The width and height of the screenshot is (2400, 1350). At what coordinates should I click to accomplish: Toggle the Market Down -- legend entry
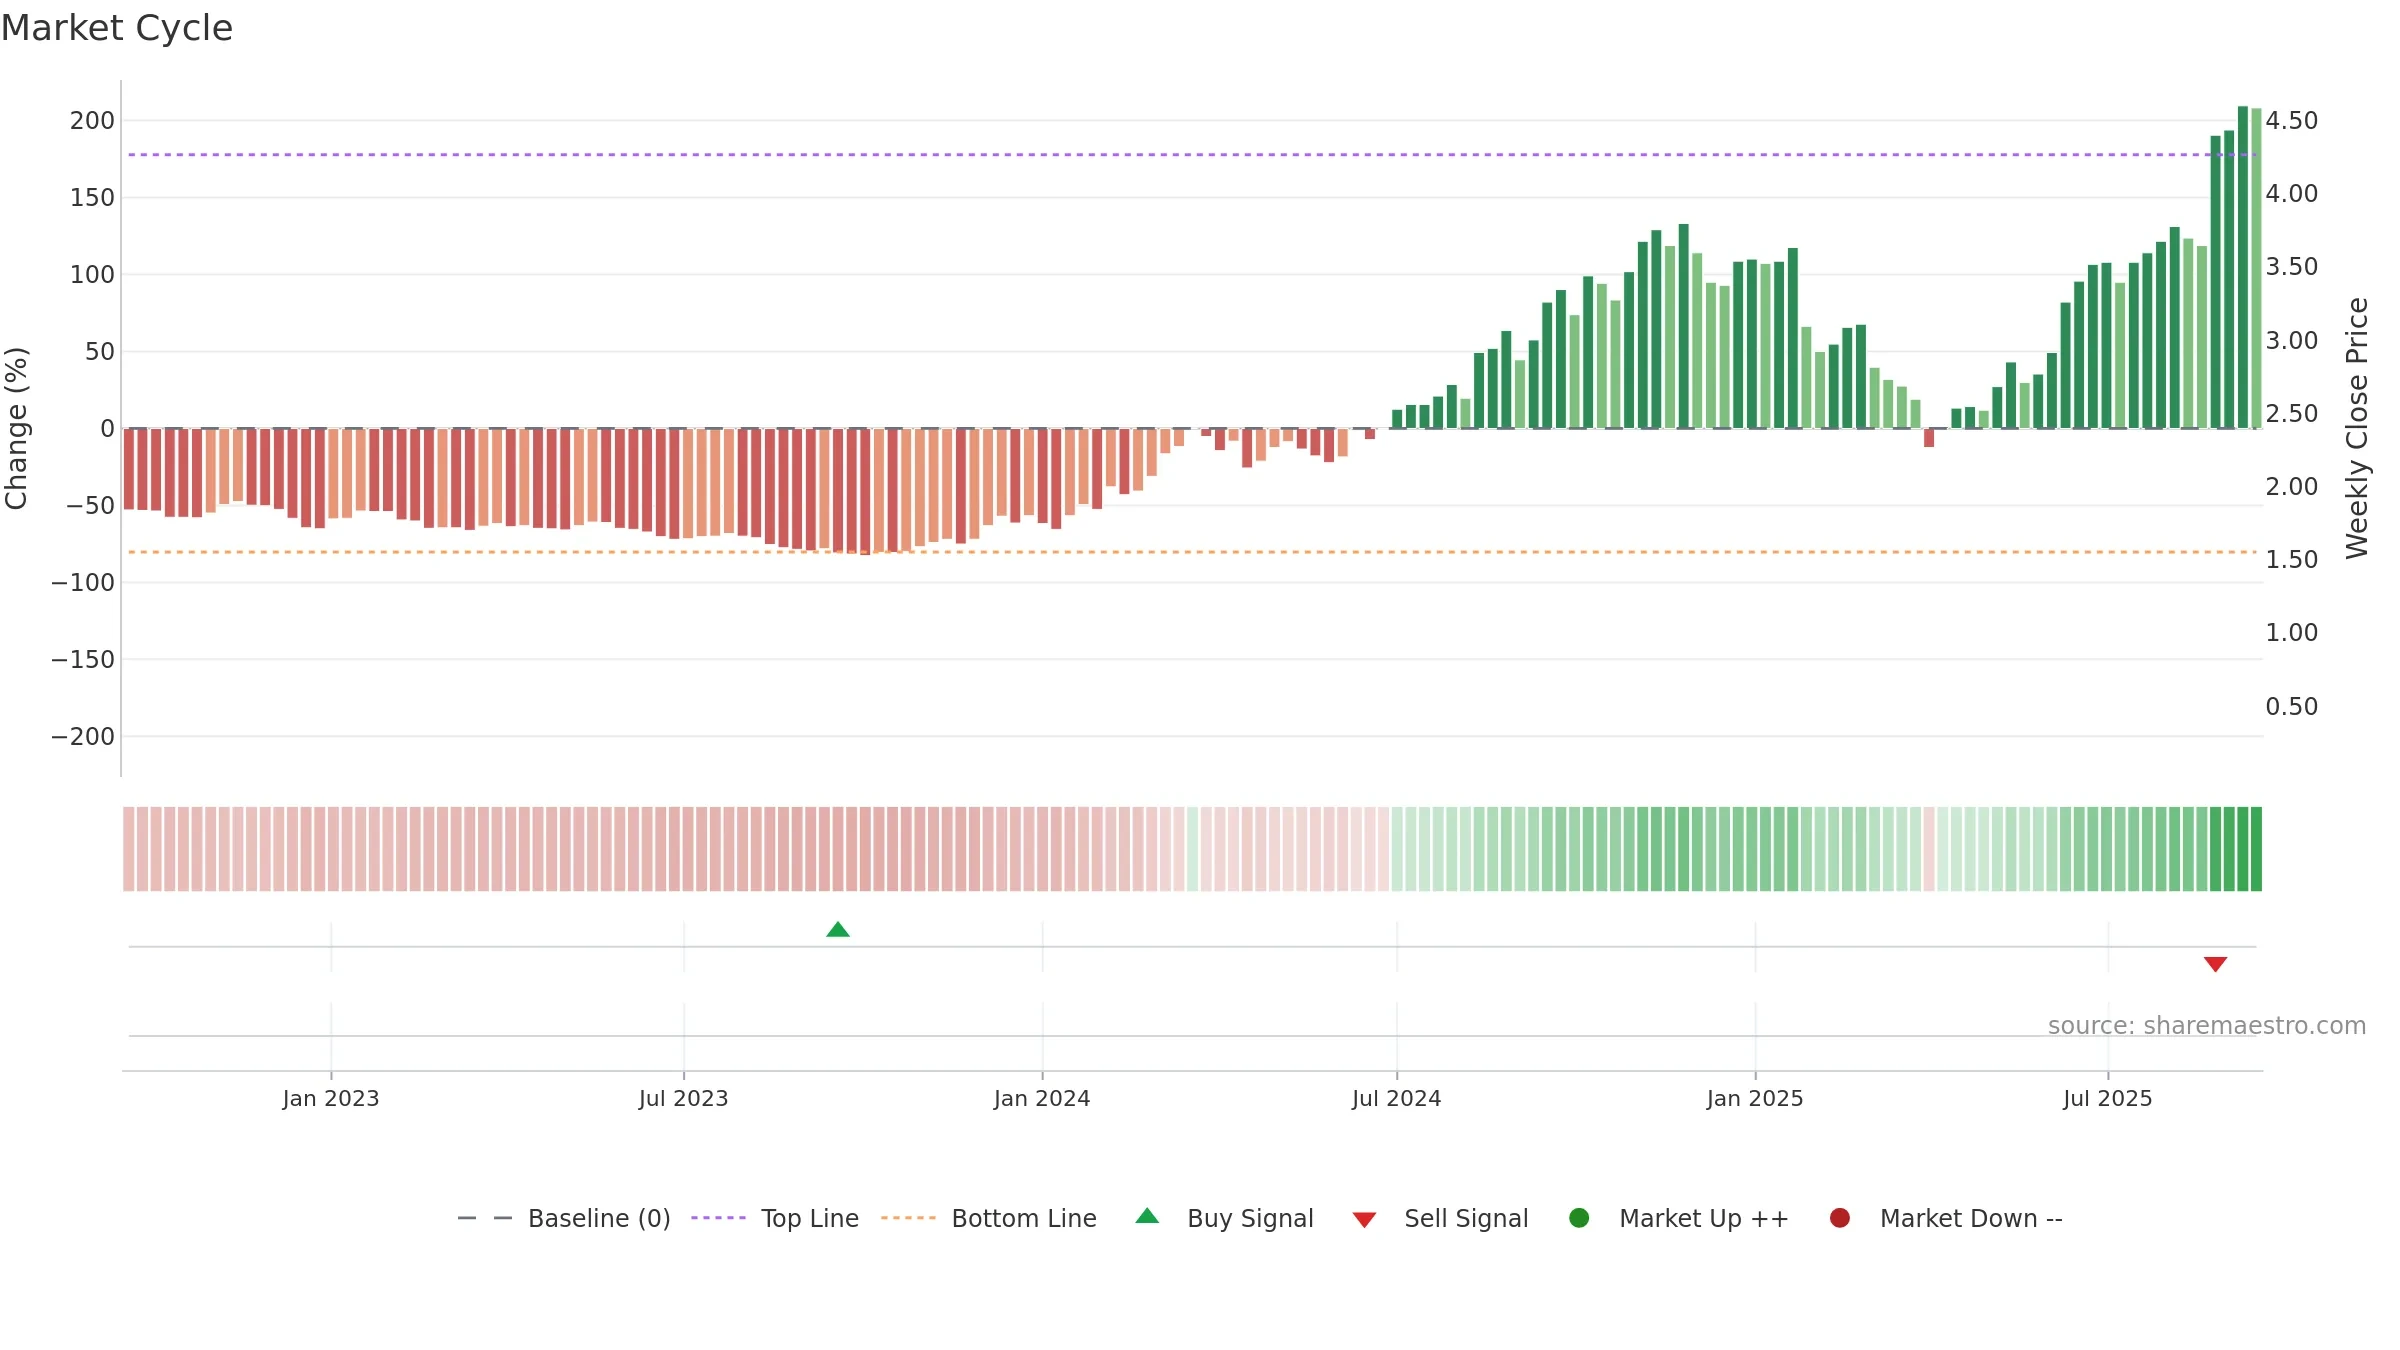[1946, 1218]
